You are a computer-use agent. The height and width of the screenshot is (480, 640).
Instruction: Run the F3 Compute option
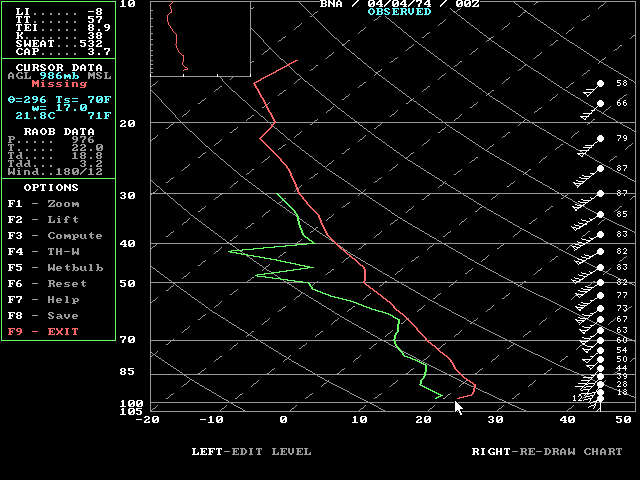54,236
